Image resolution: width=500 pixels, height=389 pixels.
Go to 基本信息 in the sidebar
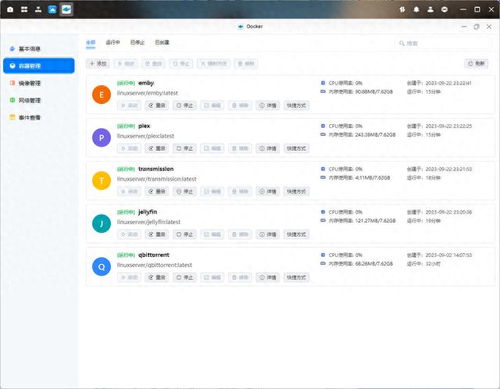coord(39,49)
